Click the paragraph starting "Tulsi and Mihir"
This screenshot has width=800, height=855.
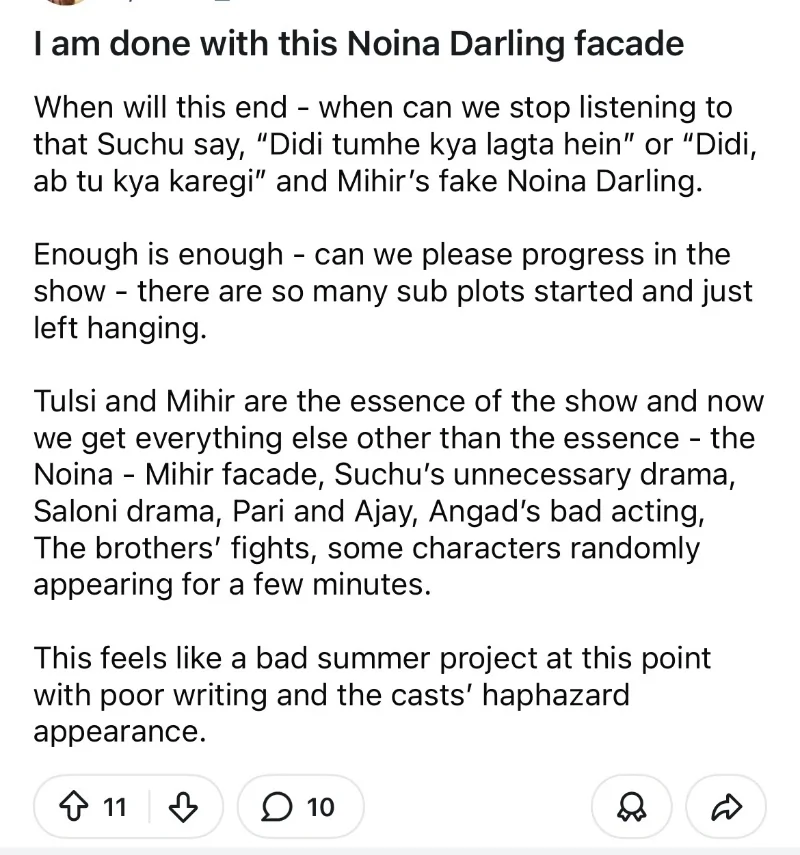pos(397,492)
